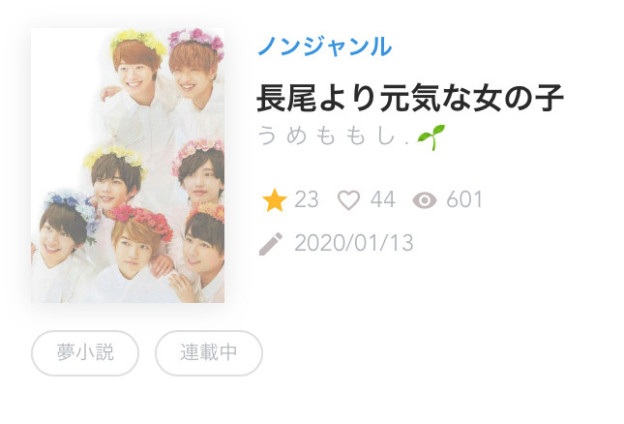Click the view count 601
Viewport: 624px width, 424px height.
[464, 199]
